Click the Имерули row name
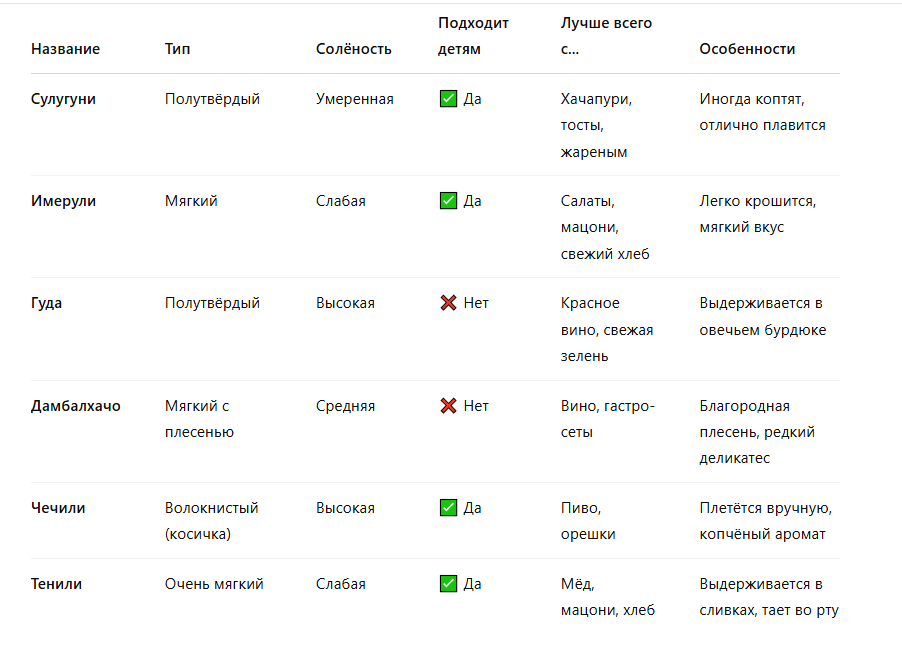 pyautogui.click(x=63, y=201)
